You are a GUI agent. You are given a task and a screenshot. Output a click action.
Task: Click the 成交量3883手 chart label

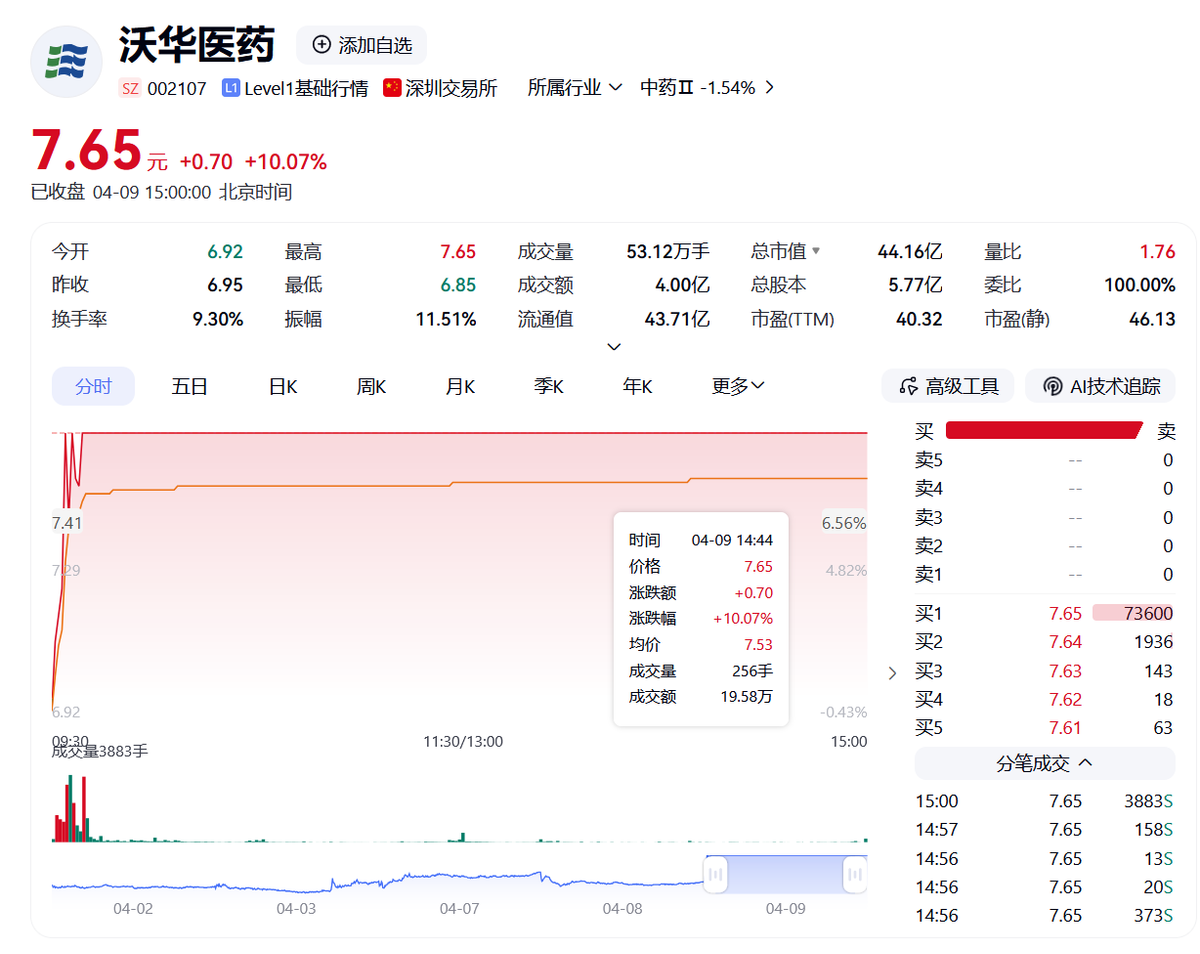tap(100, 751)
